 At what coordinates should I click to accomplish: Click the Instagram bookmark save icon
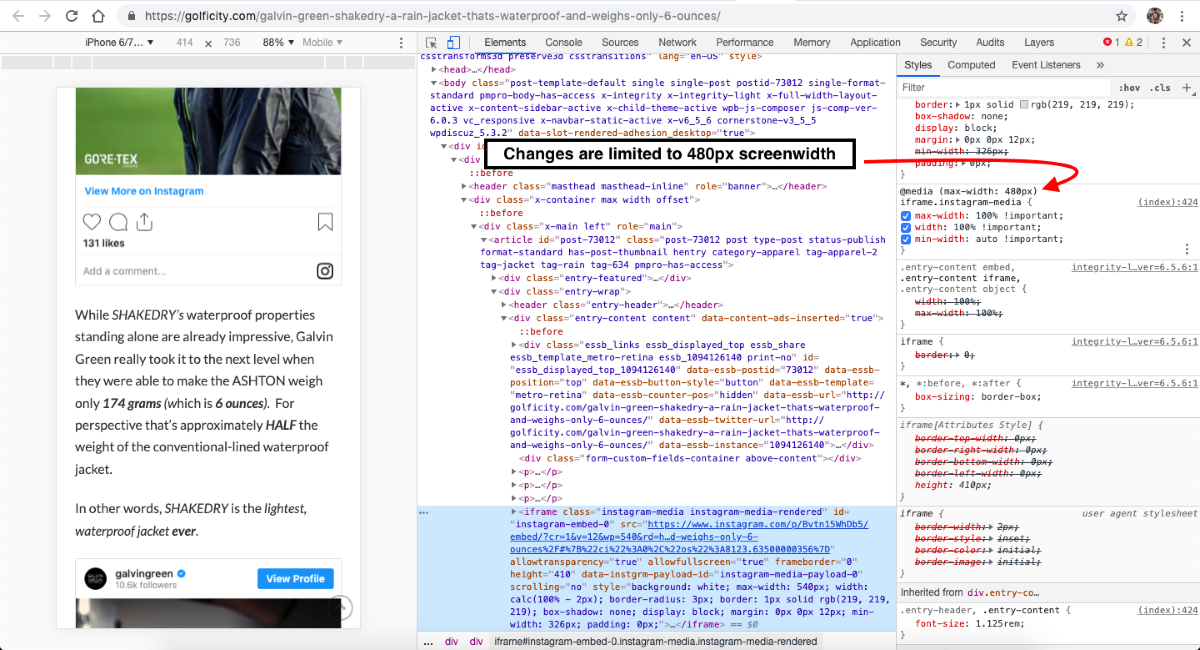click(325, 222)
